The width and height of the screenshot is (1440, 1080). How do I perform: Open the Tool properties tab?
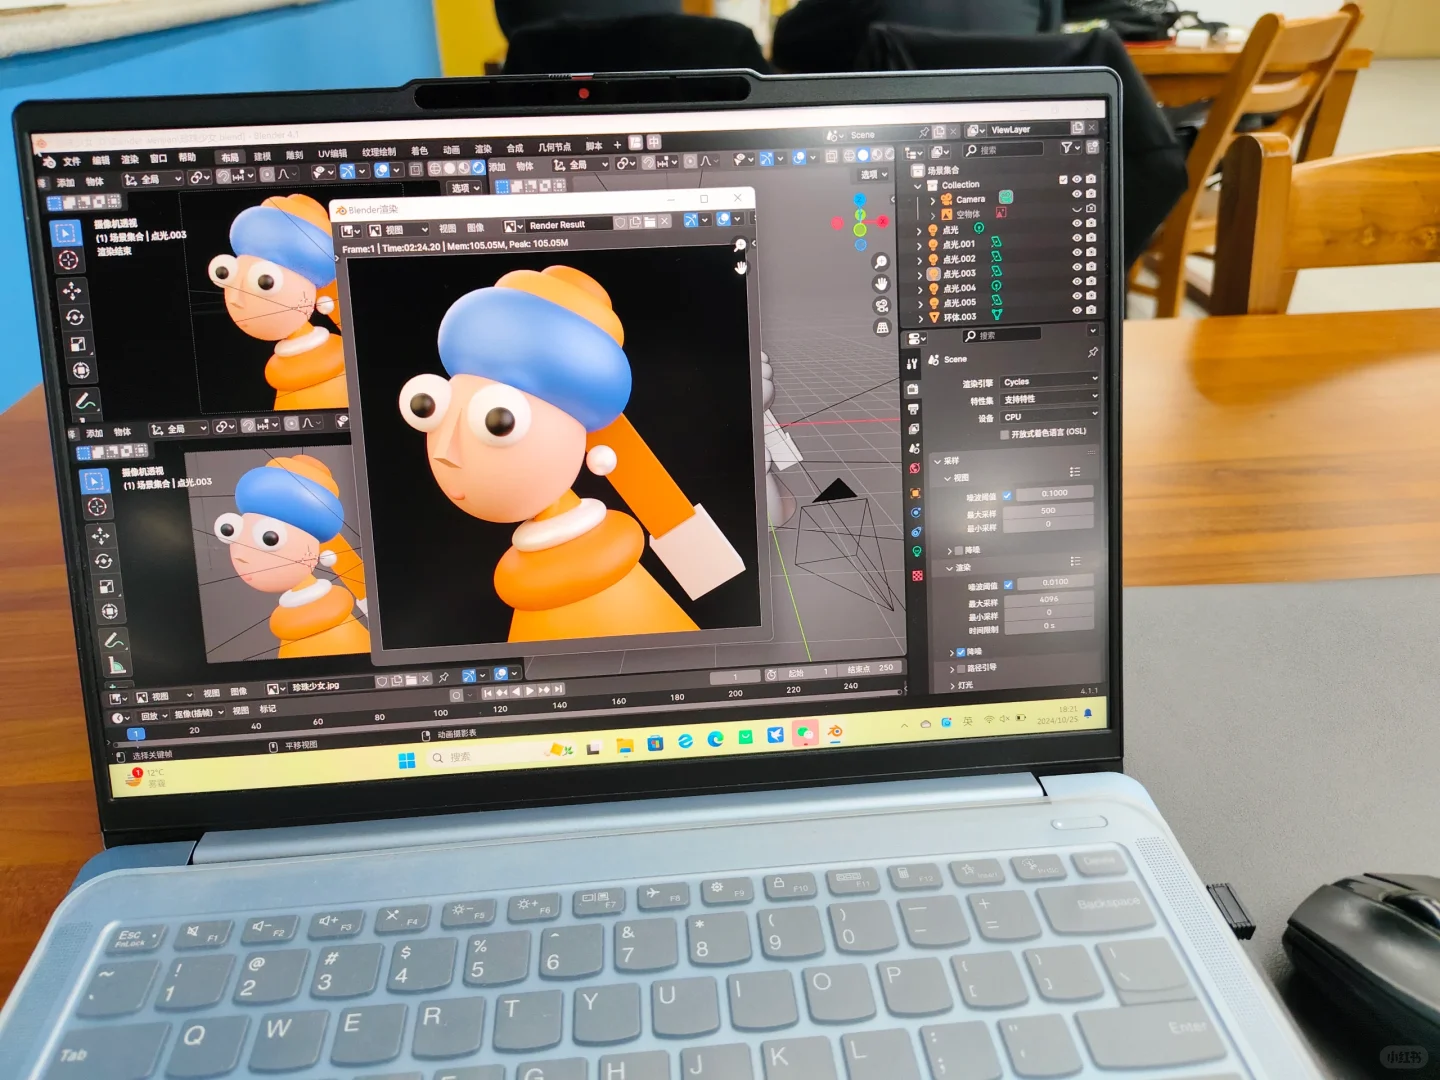pyautogui.click(x=912, y=364)
